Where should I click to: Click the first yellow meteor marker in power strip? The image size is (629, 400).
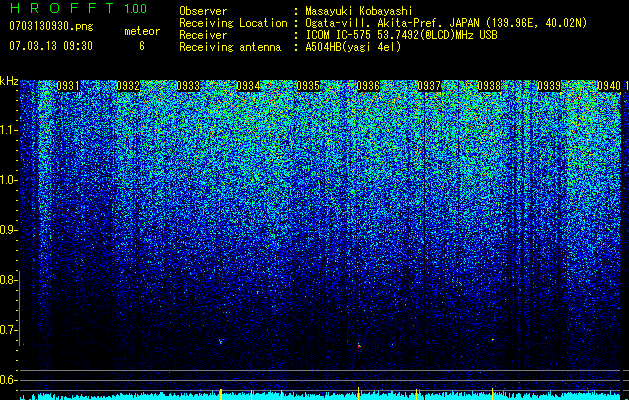pos(221,393)
